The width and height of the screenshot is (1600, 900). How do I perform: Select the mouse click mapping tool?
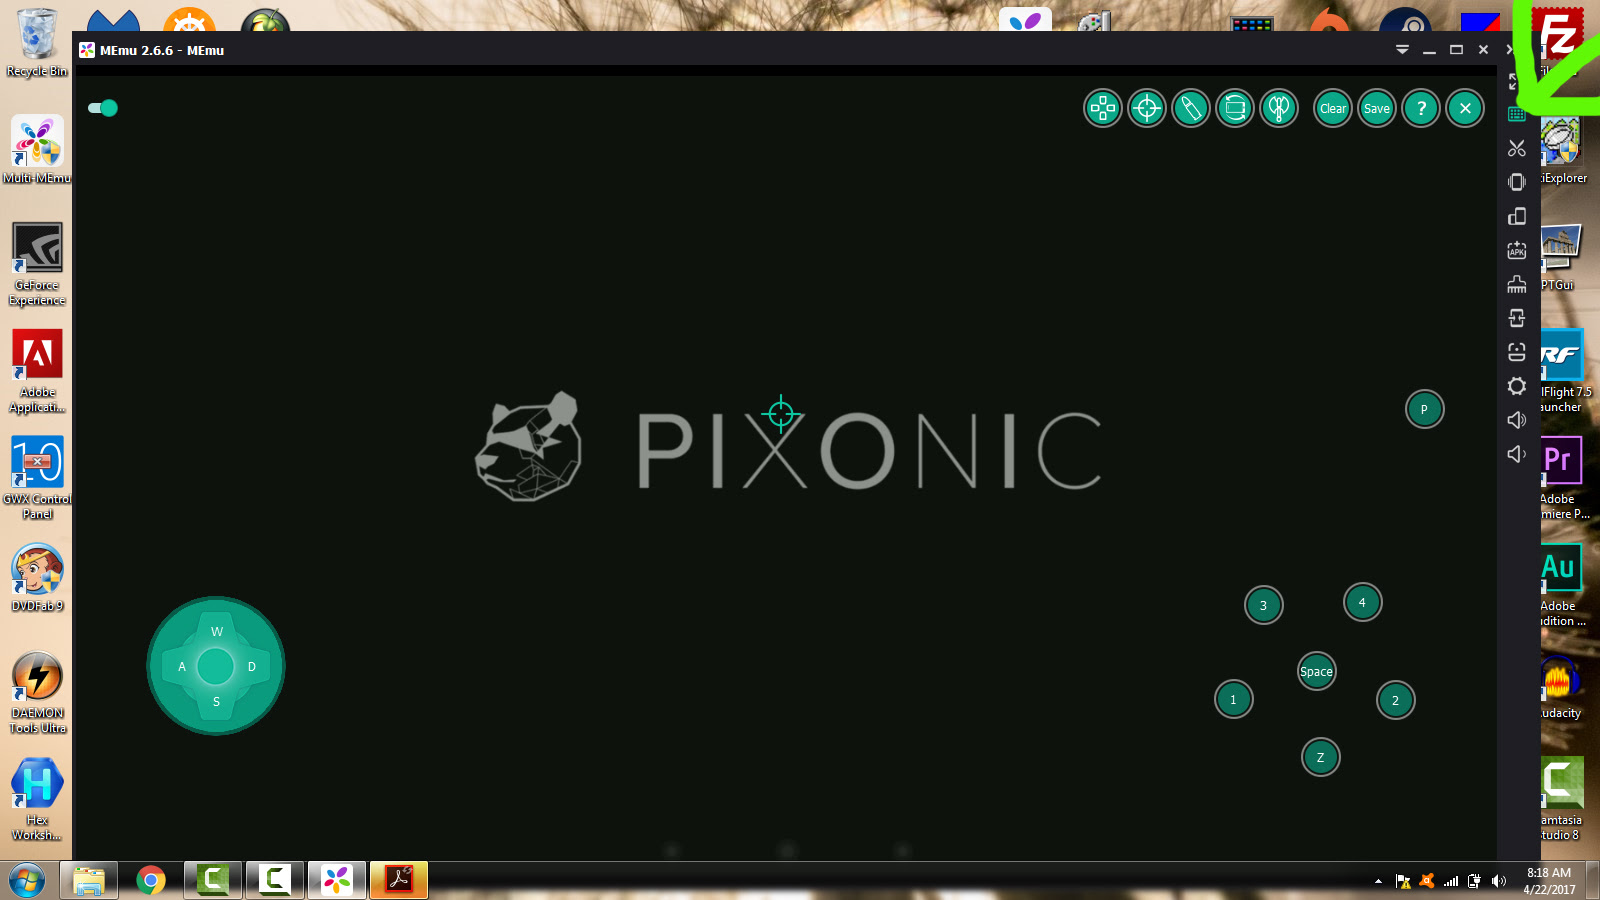point(1279,108)
